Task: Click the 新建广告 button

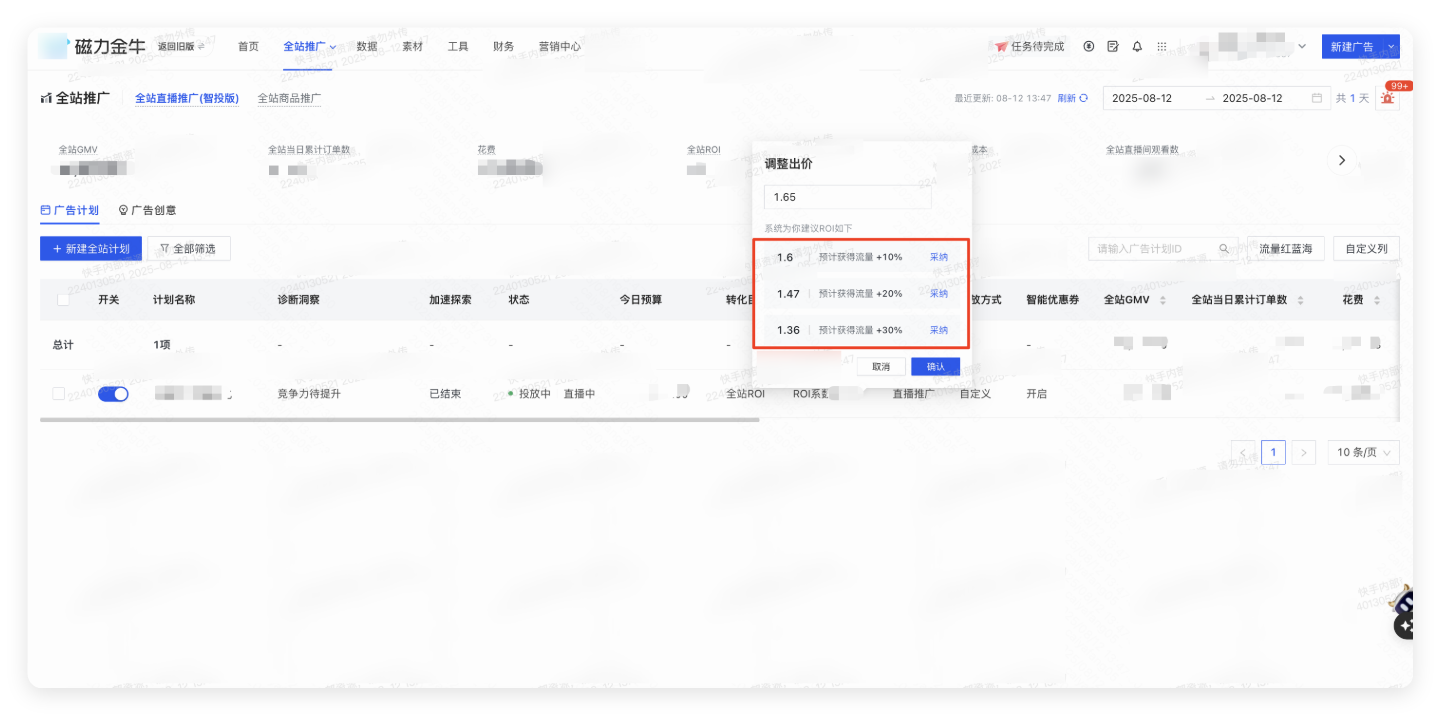Action: (x=1353, y=47)
